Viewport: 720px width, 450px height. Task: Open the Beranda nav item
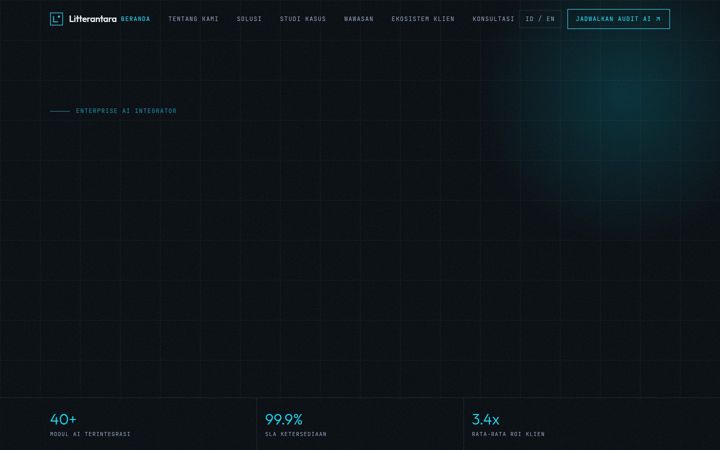pyautogui.click(x=135, y=19)
